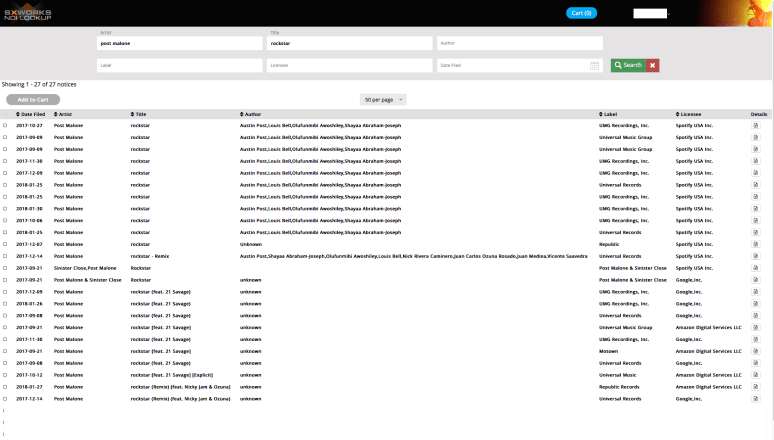This screenshot has width=774, height=440.
Task: View details of the rockstar - Remix notice
Action: click(756, 256)
